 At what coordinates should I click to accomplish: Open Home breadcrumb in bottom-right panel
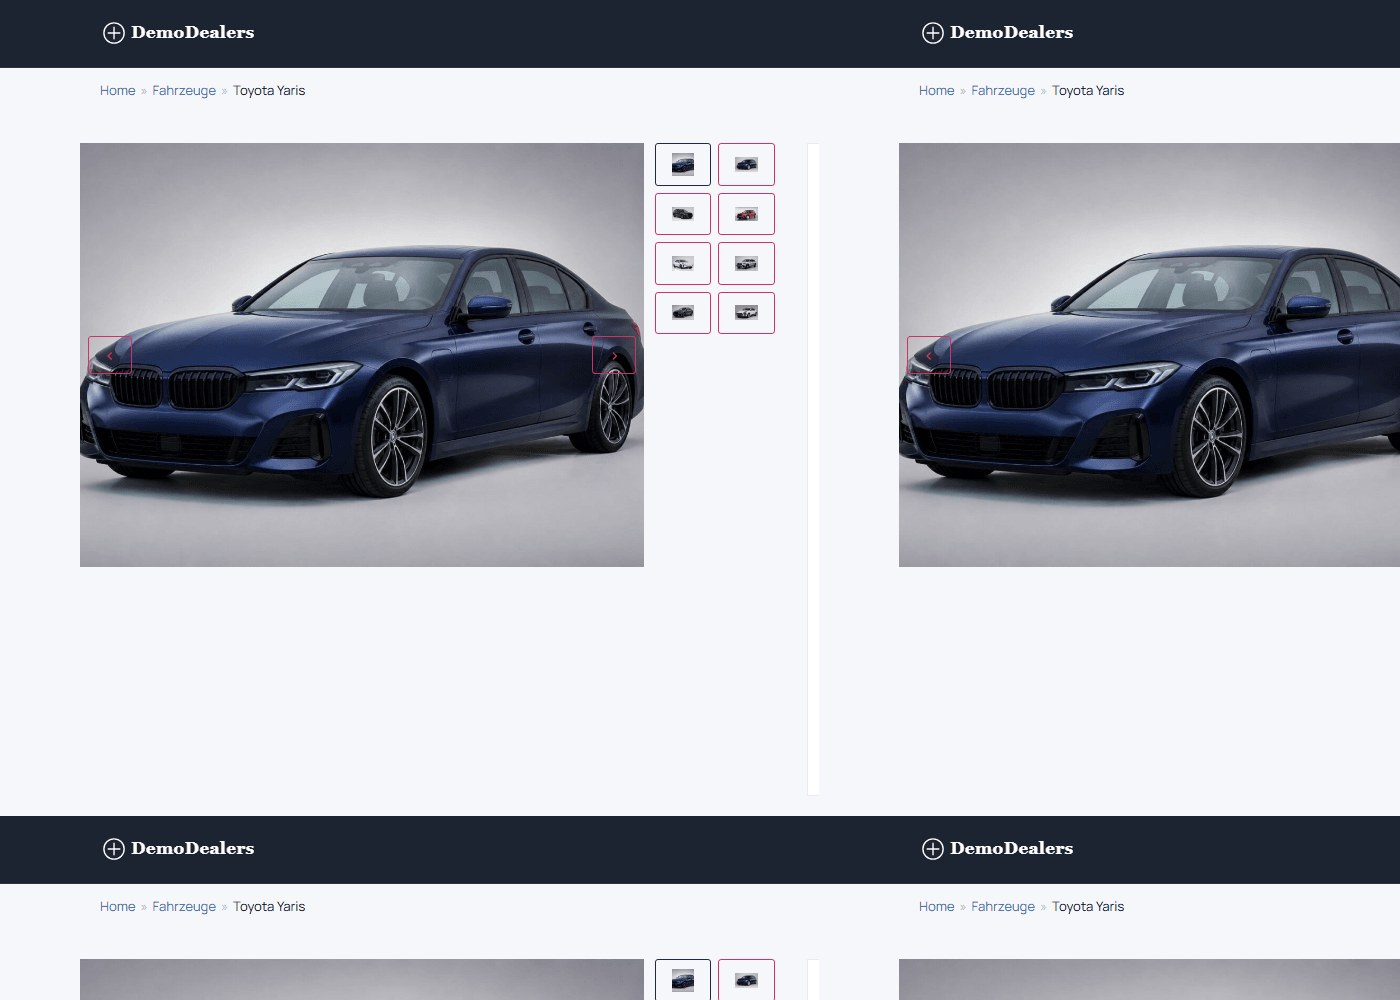pyautogui.click(x=936, y=907)
